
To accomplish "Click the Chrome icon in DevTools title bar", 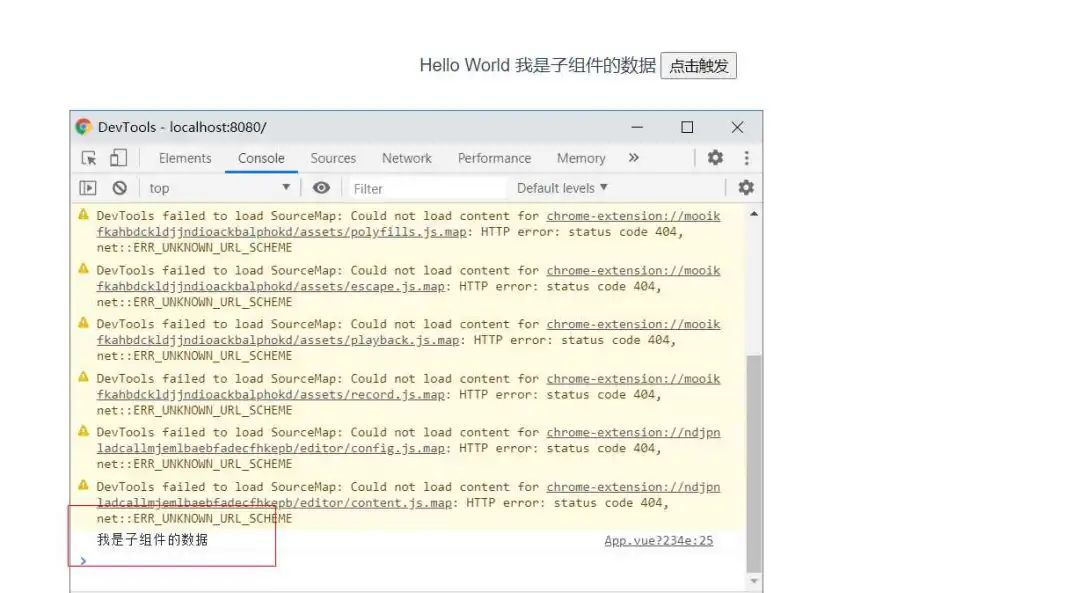I will (x=84, y=127).
